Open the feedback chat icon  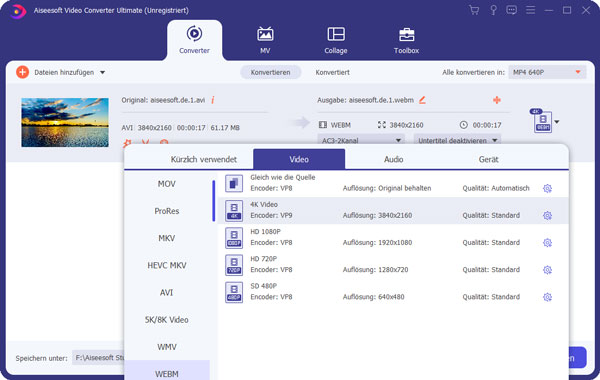[x=511, y=10]
